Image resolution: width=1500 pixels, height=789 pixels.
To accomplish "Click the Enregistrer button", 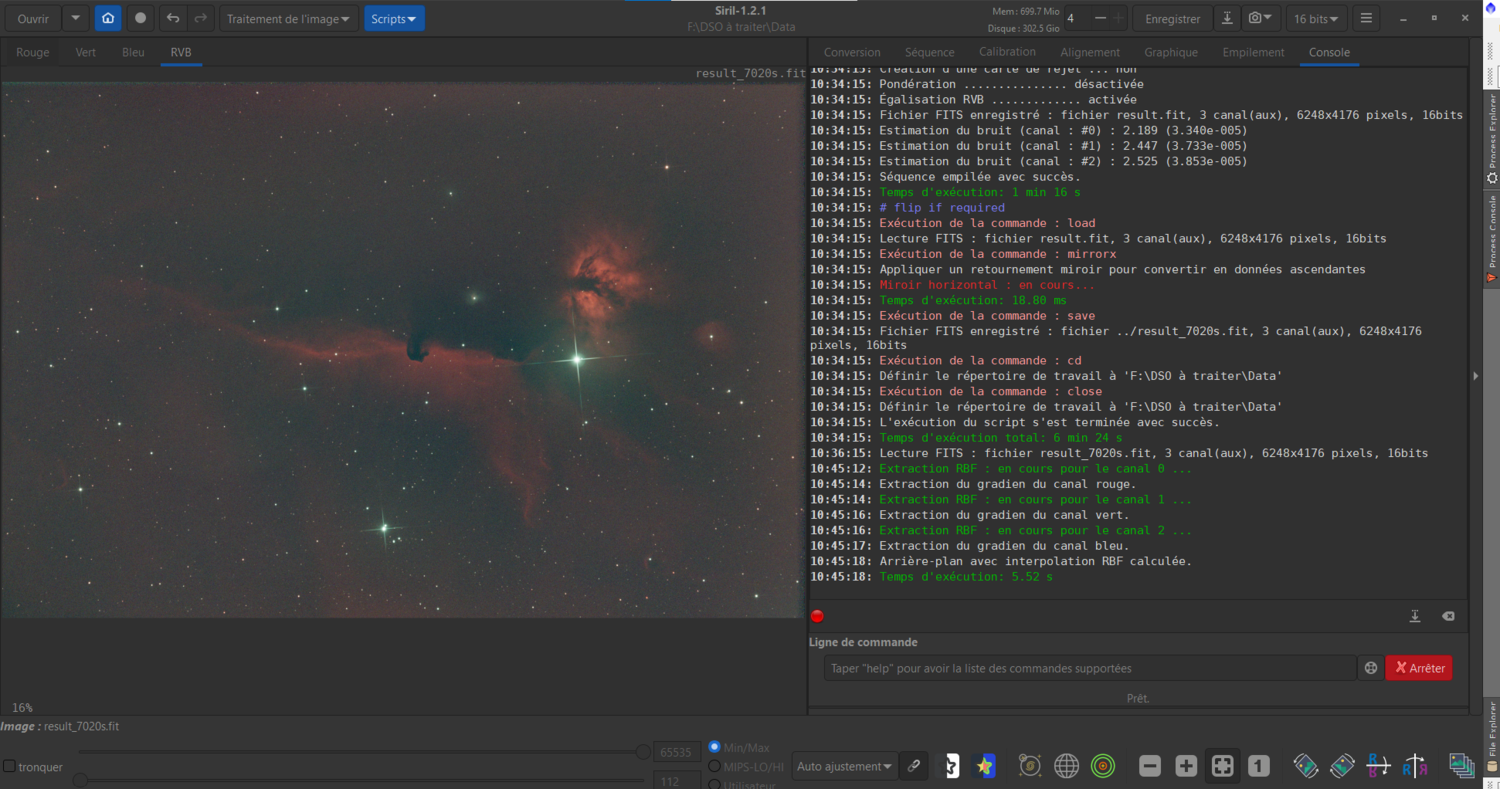I will coord(1173,18).
